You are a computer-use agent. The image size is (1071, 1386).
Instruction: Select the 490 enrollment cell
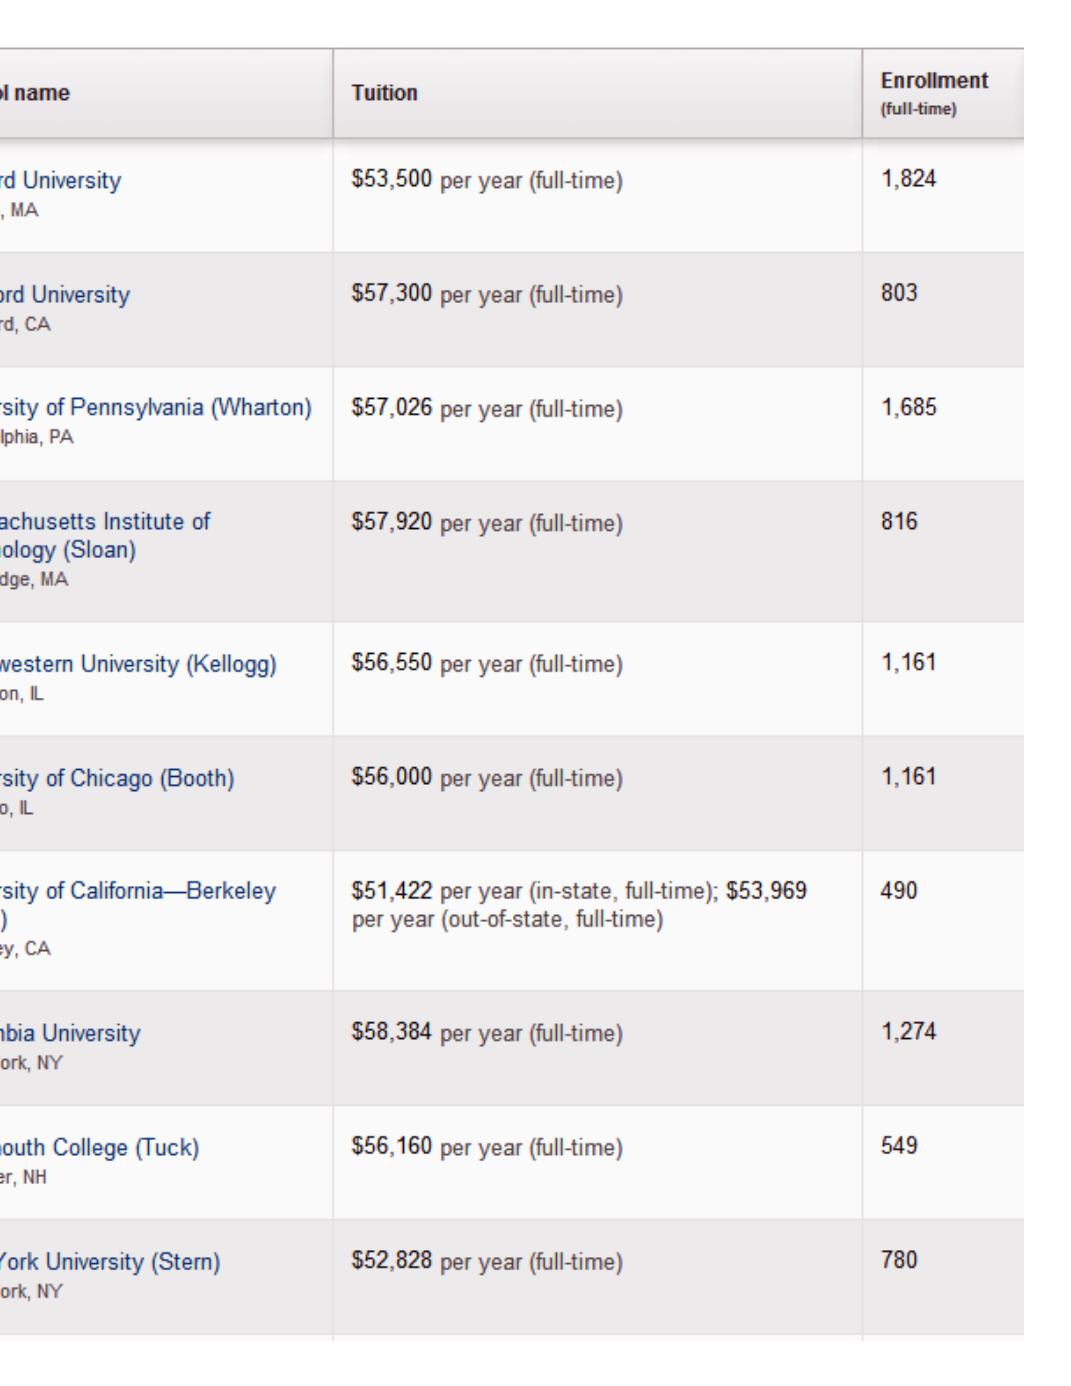click(899, 891)
